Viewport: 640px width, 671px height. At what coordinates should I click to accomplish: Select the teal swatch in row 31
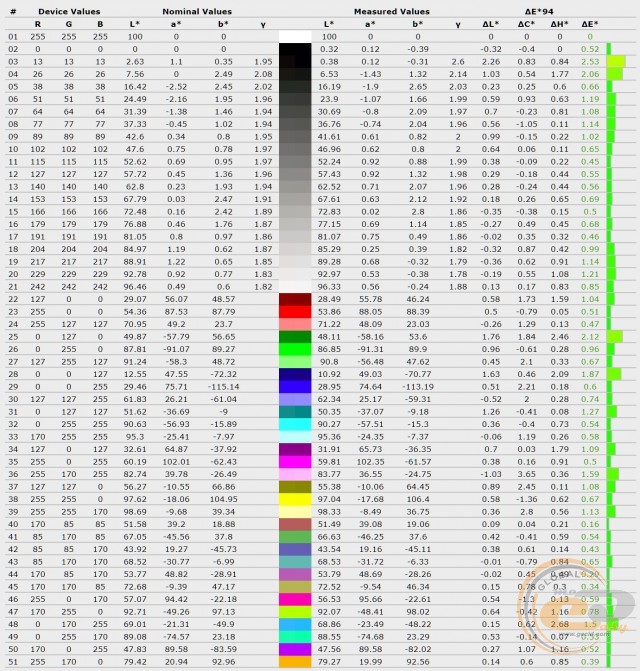[x=295, y=412]
